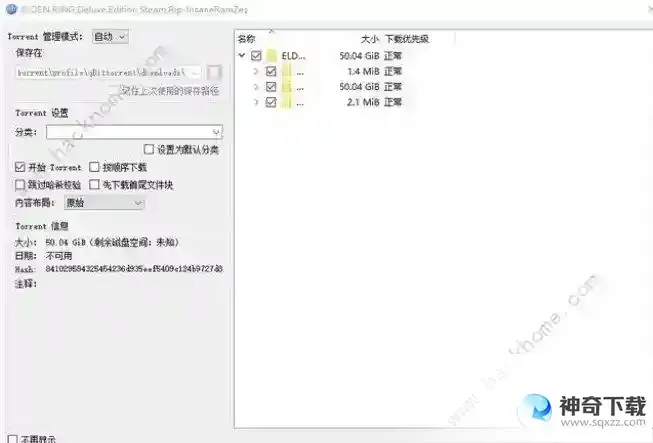This screenshot has width=653, height=443.
Task: Open the Torrent 管理模式 dropdown showing 自动
Action: (x=110, y=37)
